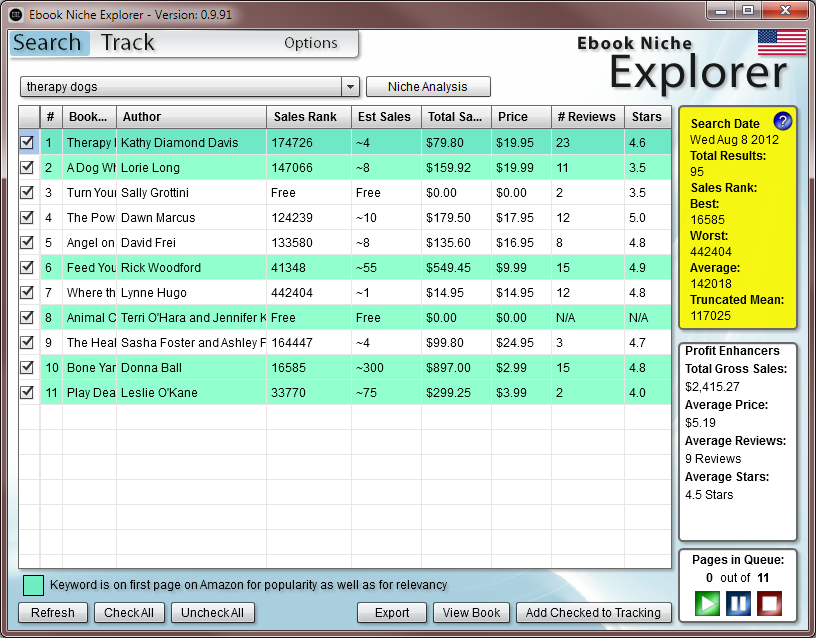Sort by the Book title column header
The height and width of the screenshot is (638, 816).
click(x=90, y=117)
